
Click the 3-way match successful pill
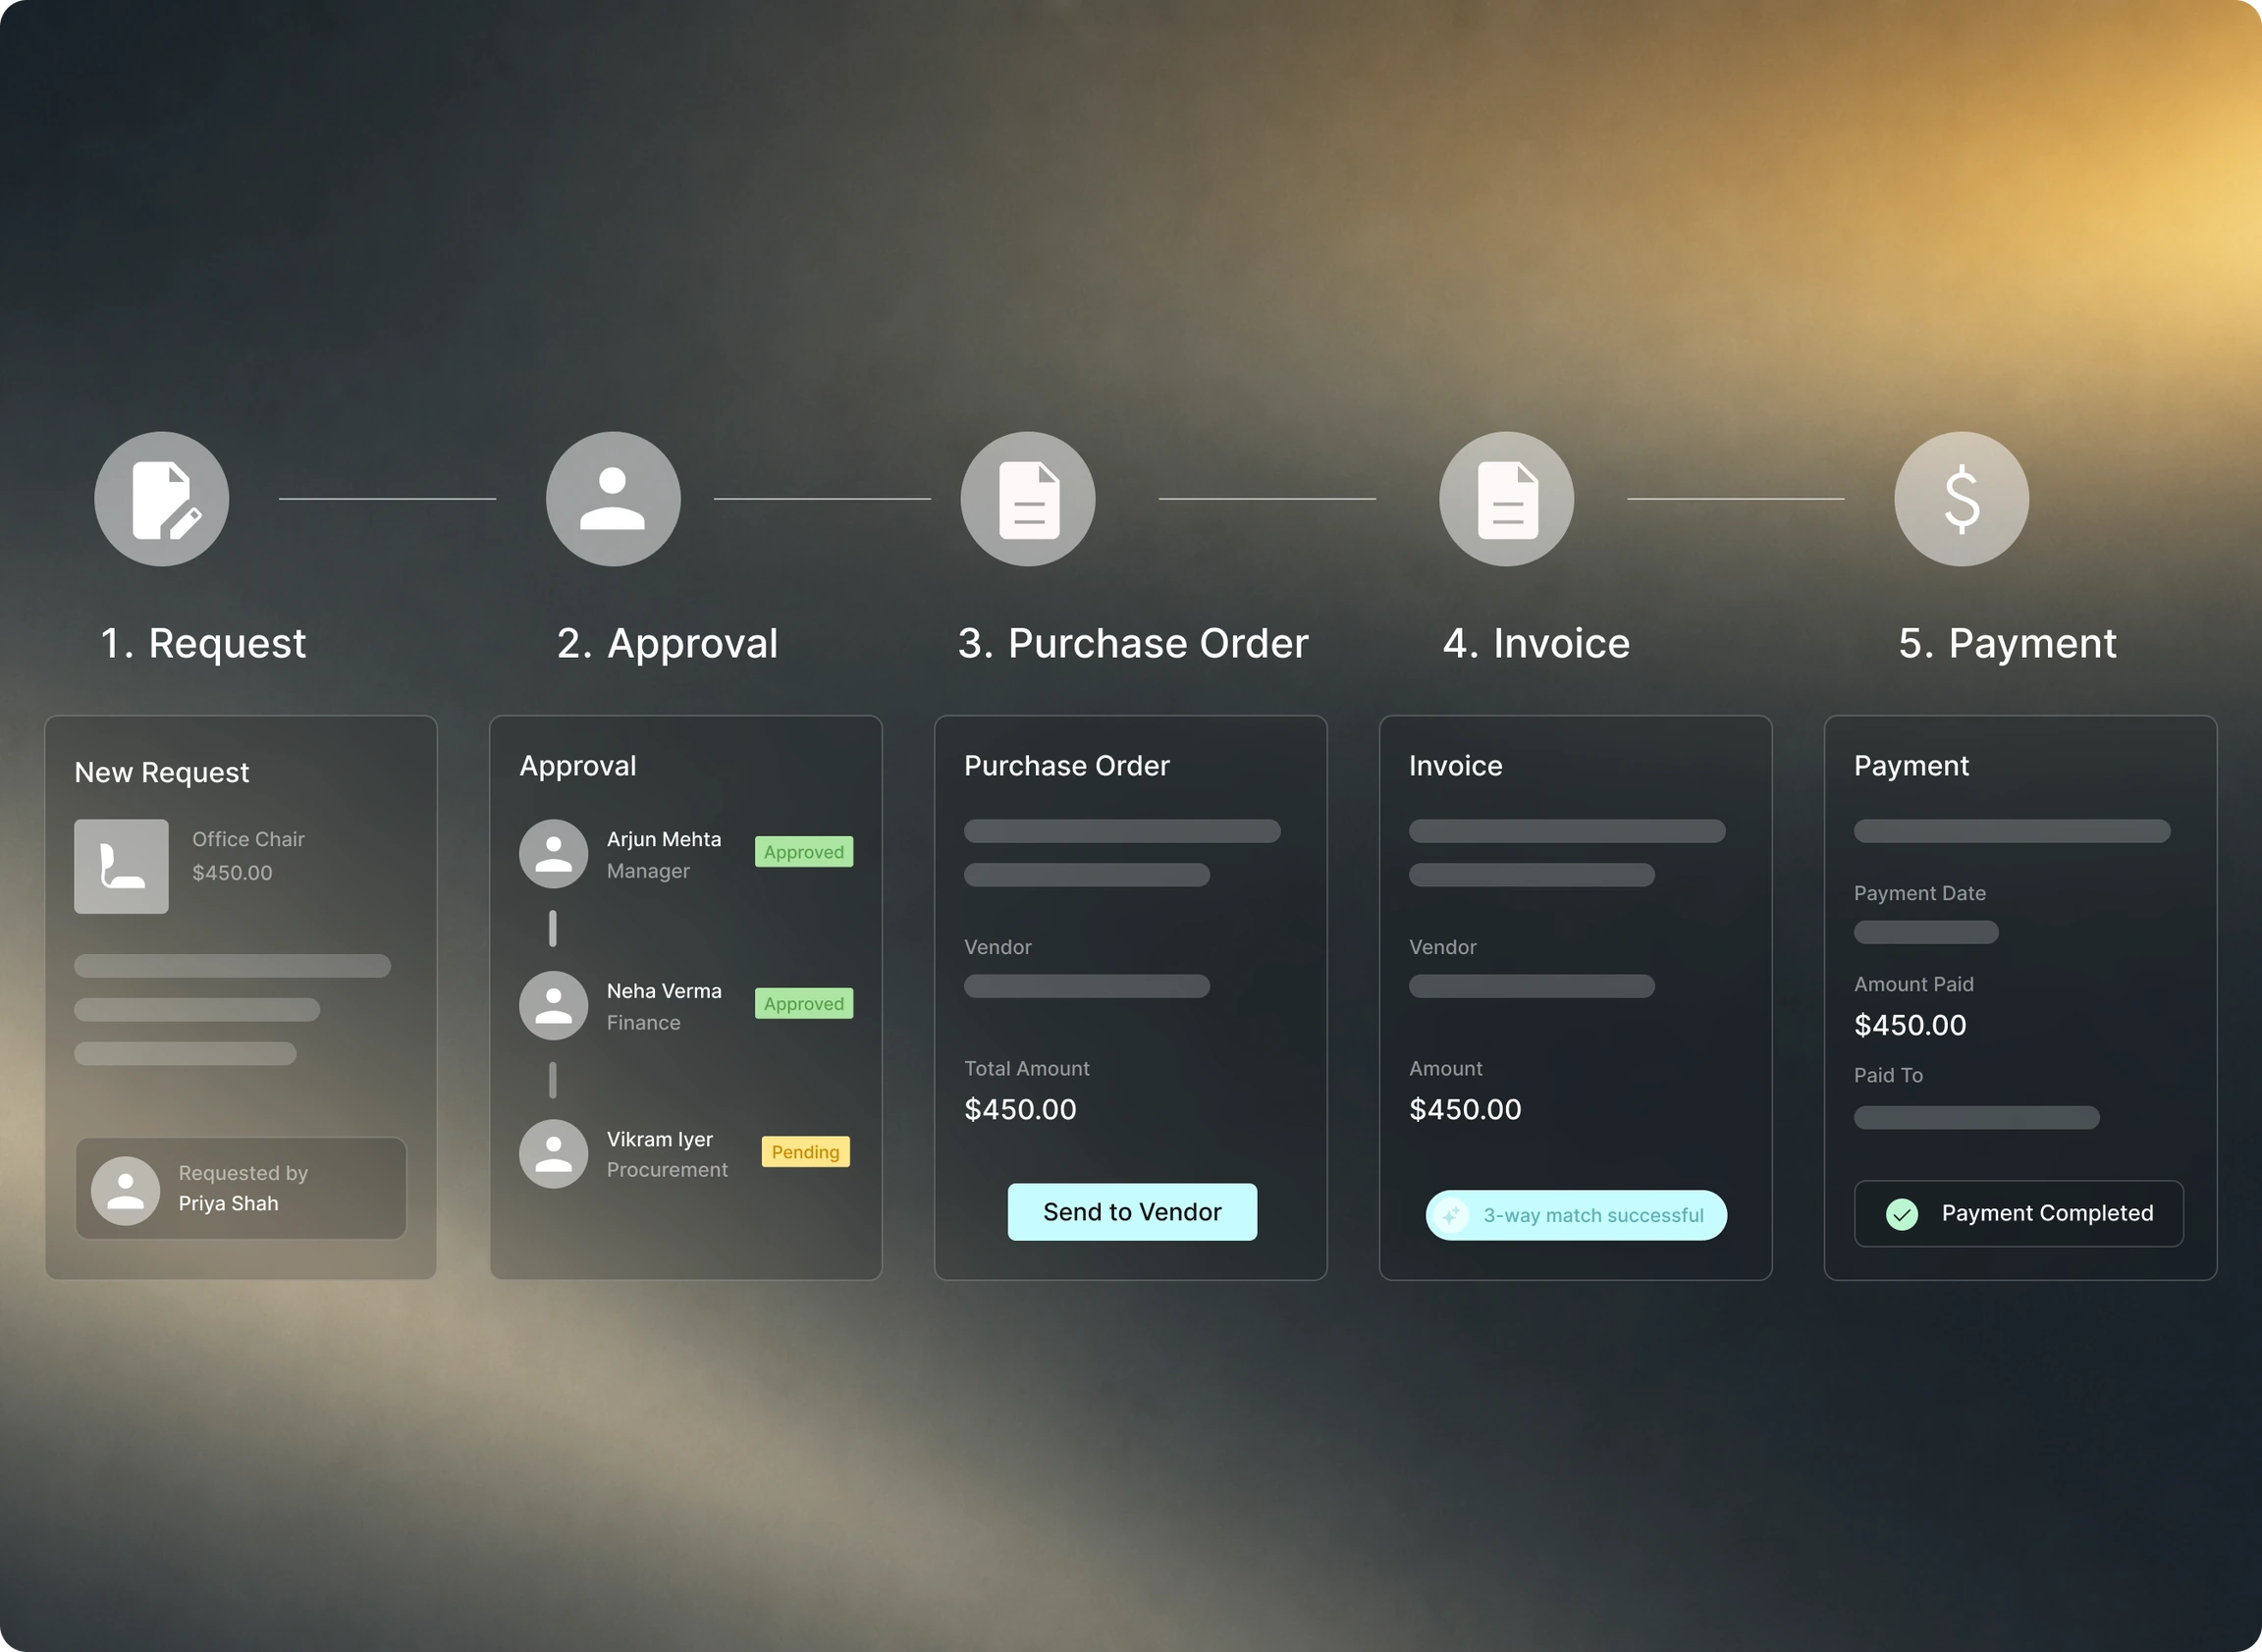(1576, 1215)
